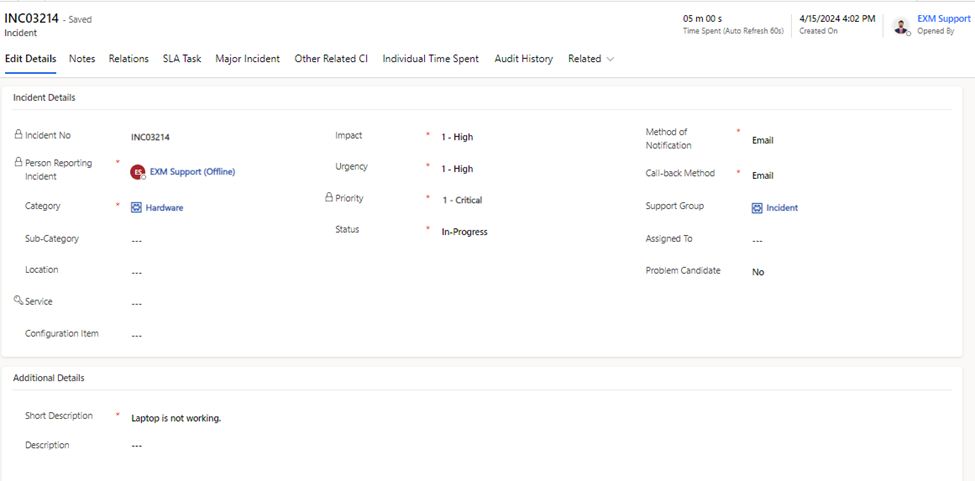The image size is (975, 481).
Task: Switch to the Edit Details tab
Action: (30, 58)
